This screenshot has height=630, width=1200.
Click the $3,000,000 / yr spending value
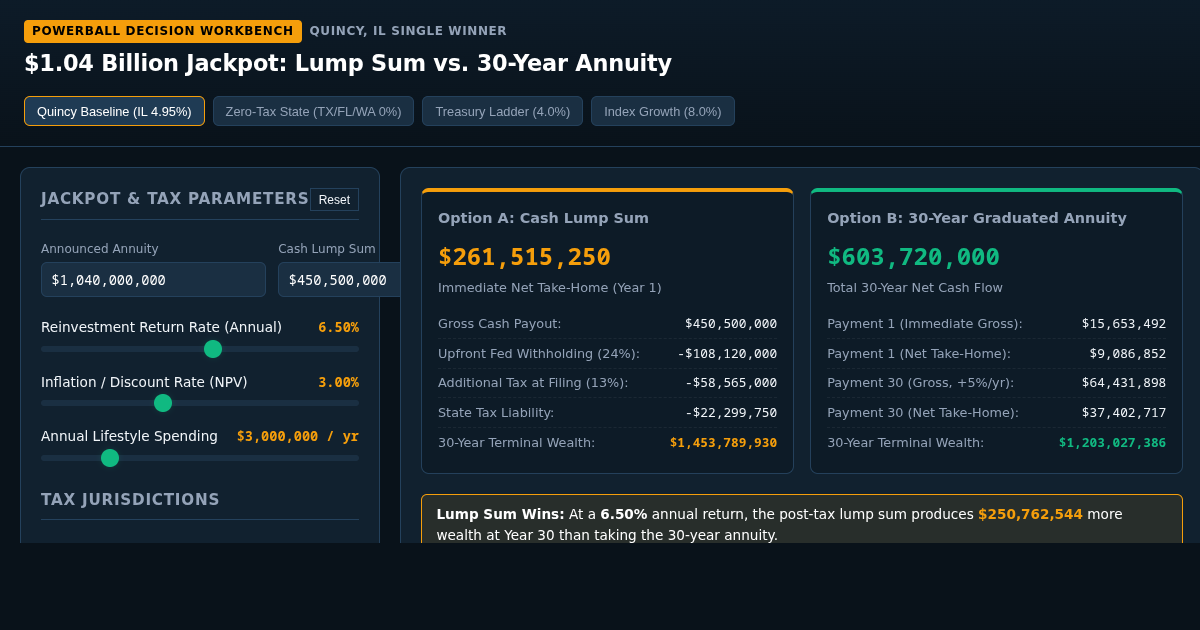(298, 436)
